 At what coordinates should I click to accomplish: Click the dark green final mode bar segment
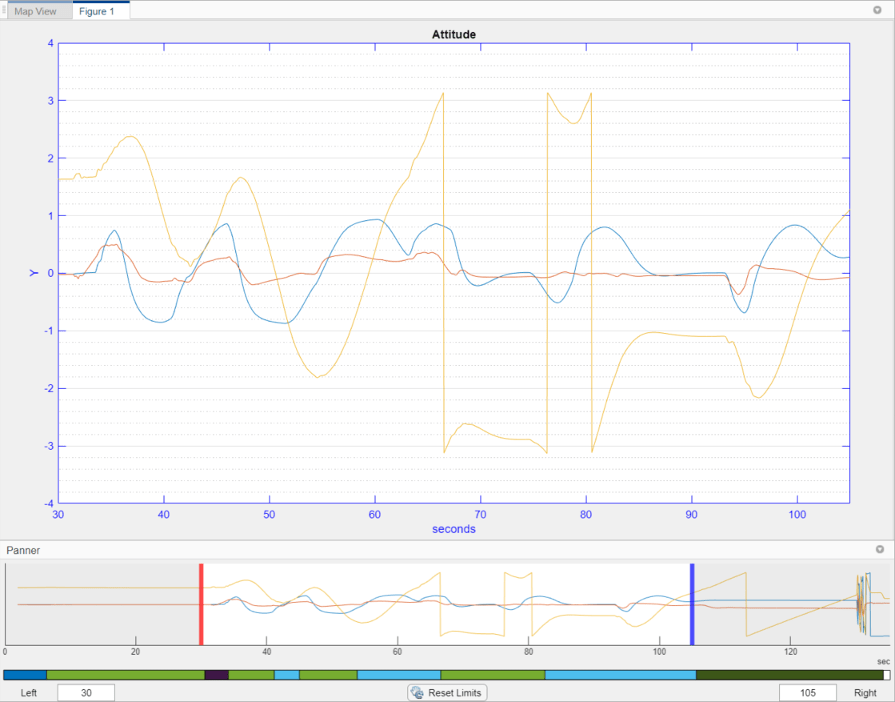(790, 675)
